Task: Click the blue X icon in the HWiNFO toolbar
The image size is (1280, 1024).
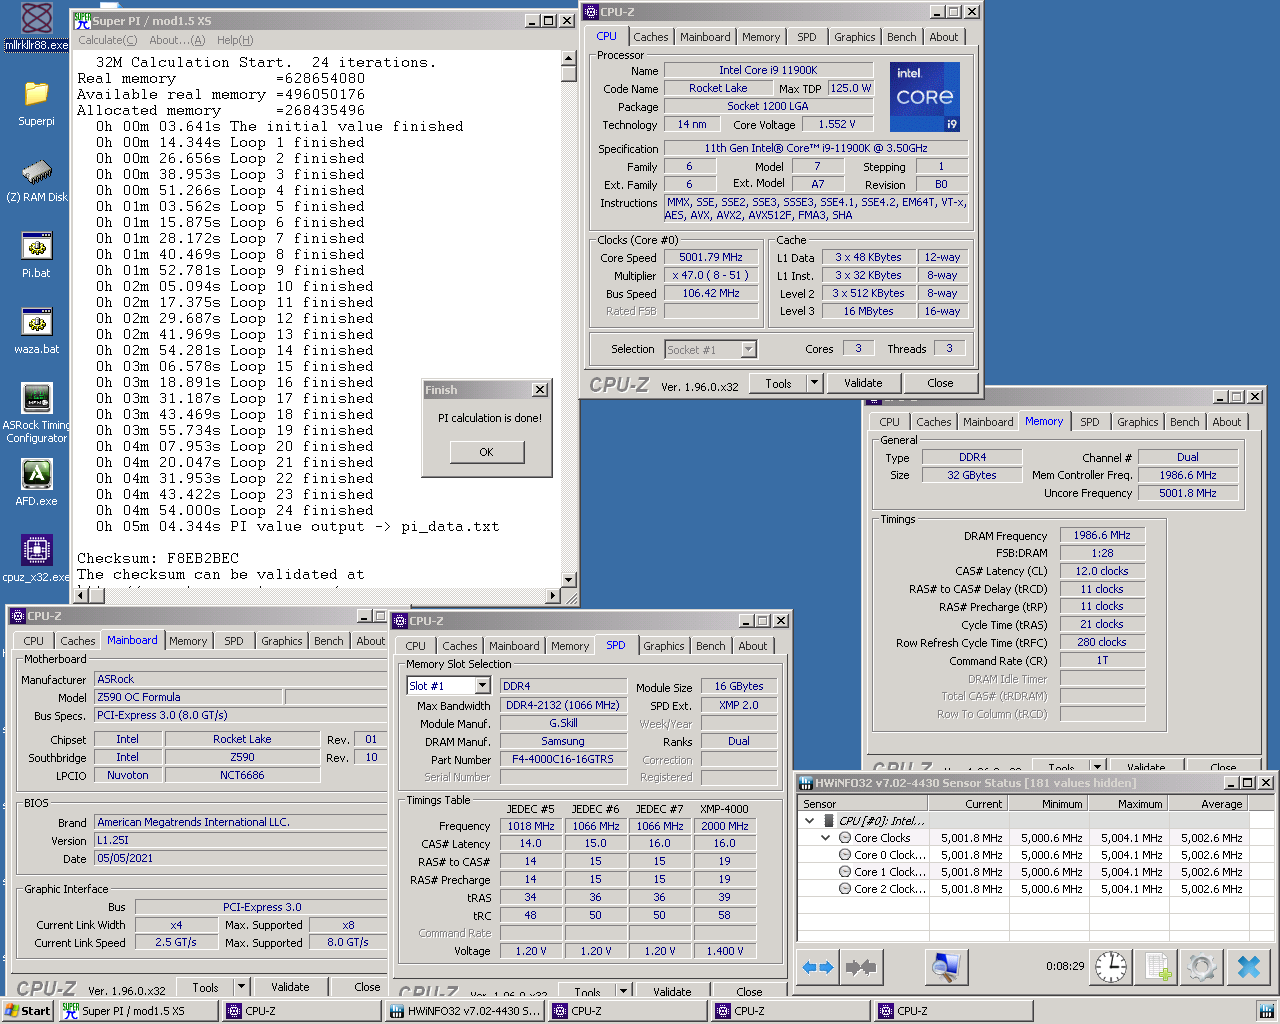Action: click(1249, 967)
